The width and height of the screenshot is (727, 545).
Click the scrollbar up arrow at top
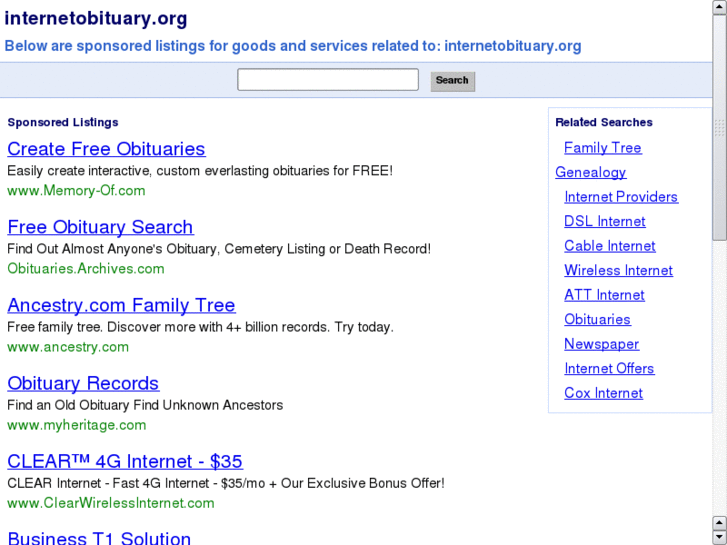point(720,7)
